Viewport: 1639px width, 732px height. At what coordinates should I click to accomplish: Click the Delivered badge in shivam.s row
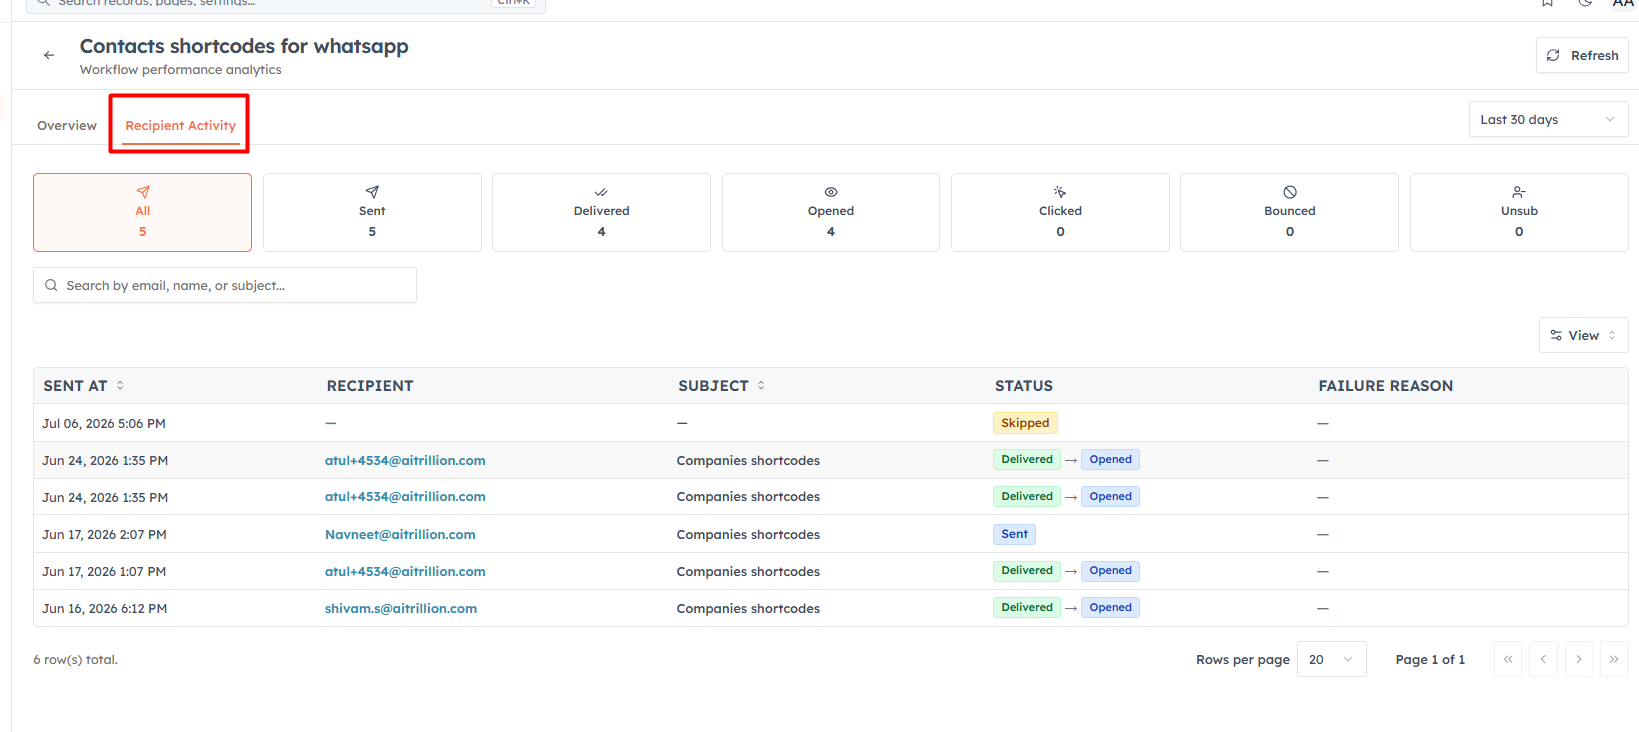(1027, 607)
